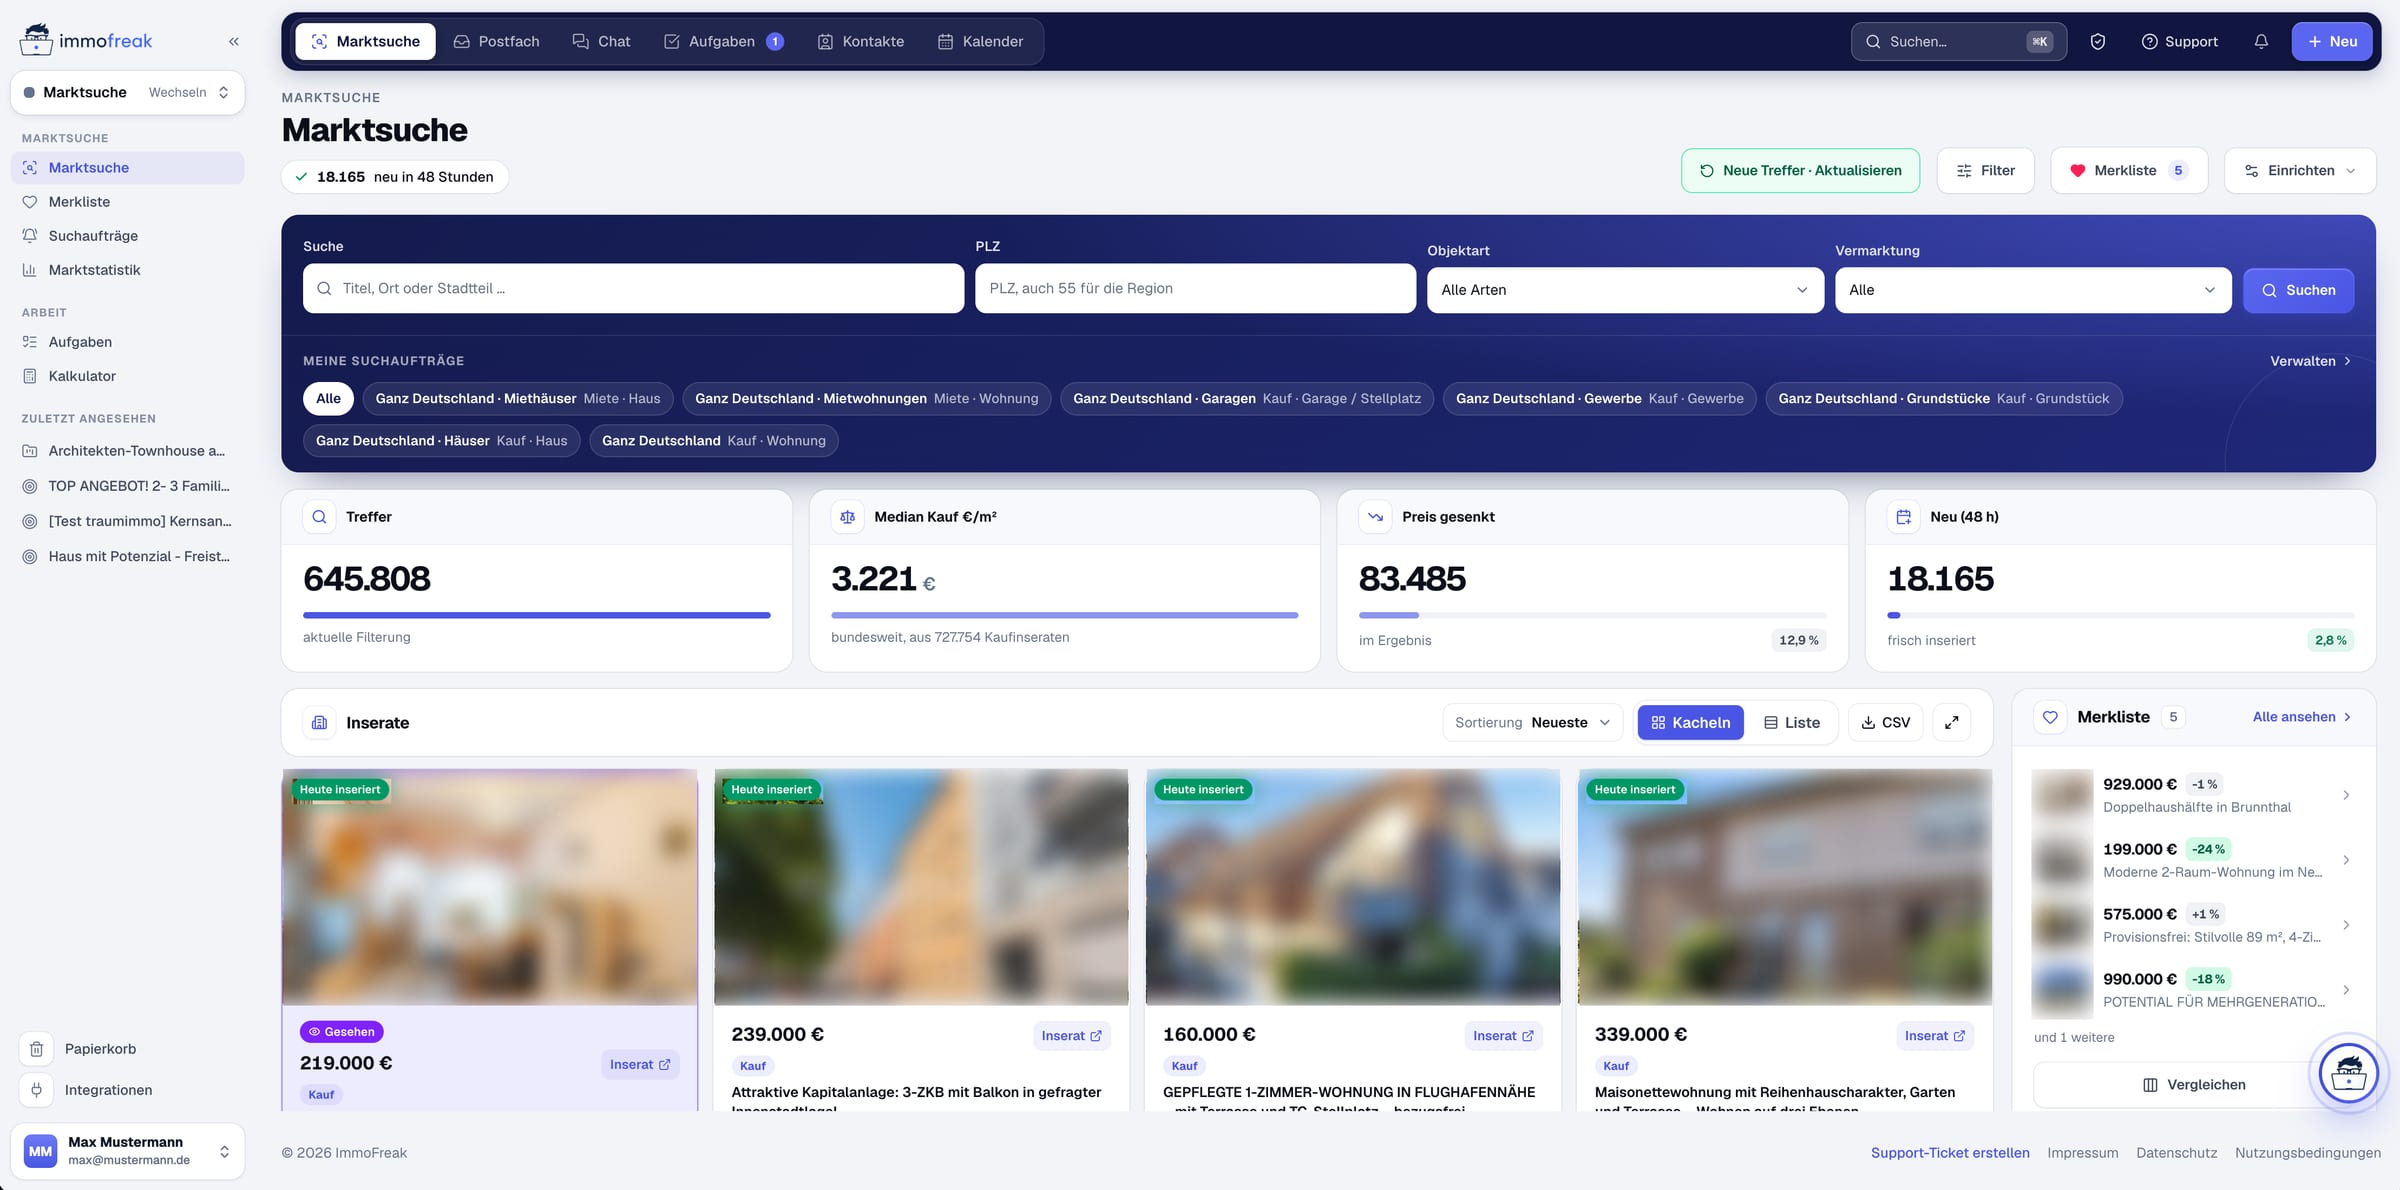Open Kalkulator in the sidebar
2400x1190 pixels.
[128, 376]
